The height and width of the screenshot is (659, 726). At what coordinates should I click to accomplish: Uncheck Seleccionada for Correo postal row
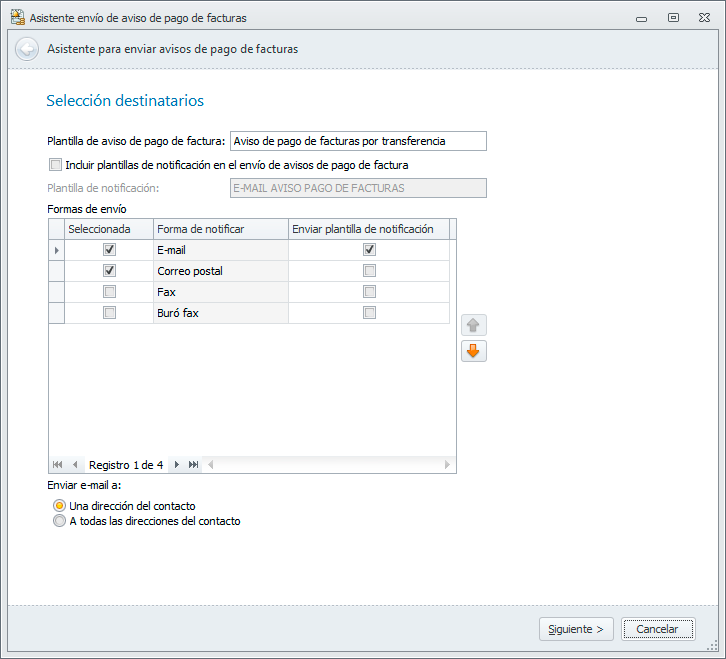tap(109, 271)
